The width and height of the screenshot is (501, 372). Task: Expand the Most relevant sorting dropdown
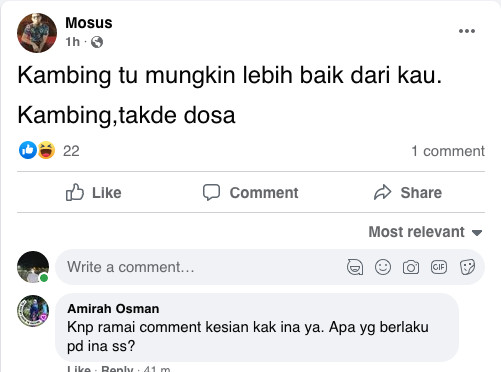(425, 232)
